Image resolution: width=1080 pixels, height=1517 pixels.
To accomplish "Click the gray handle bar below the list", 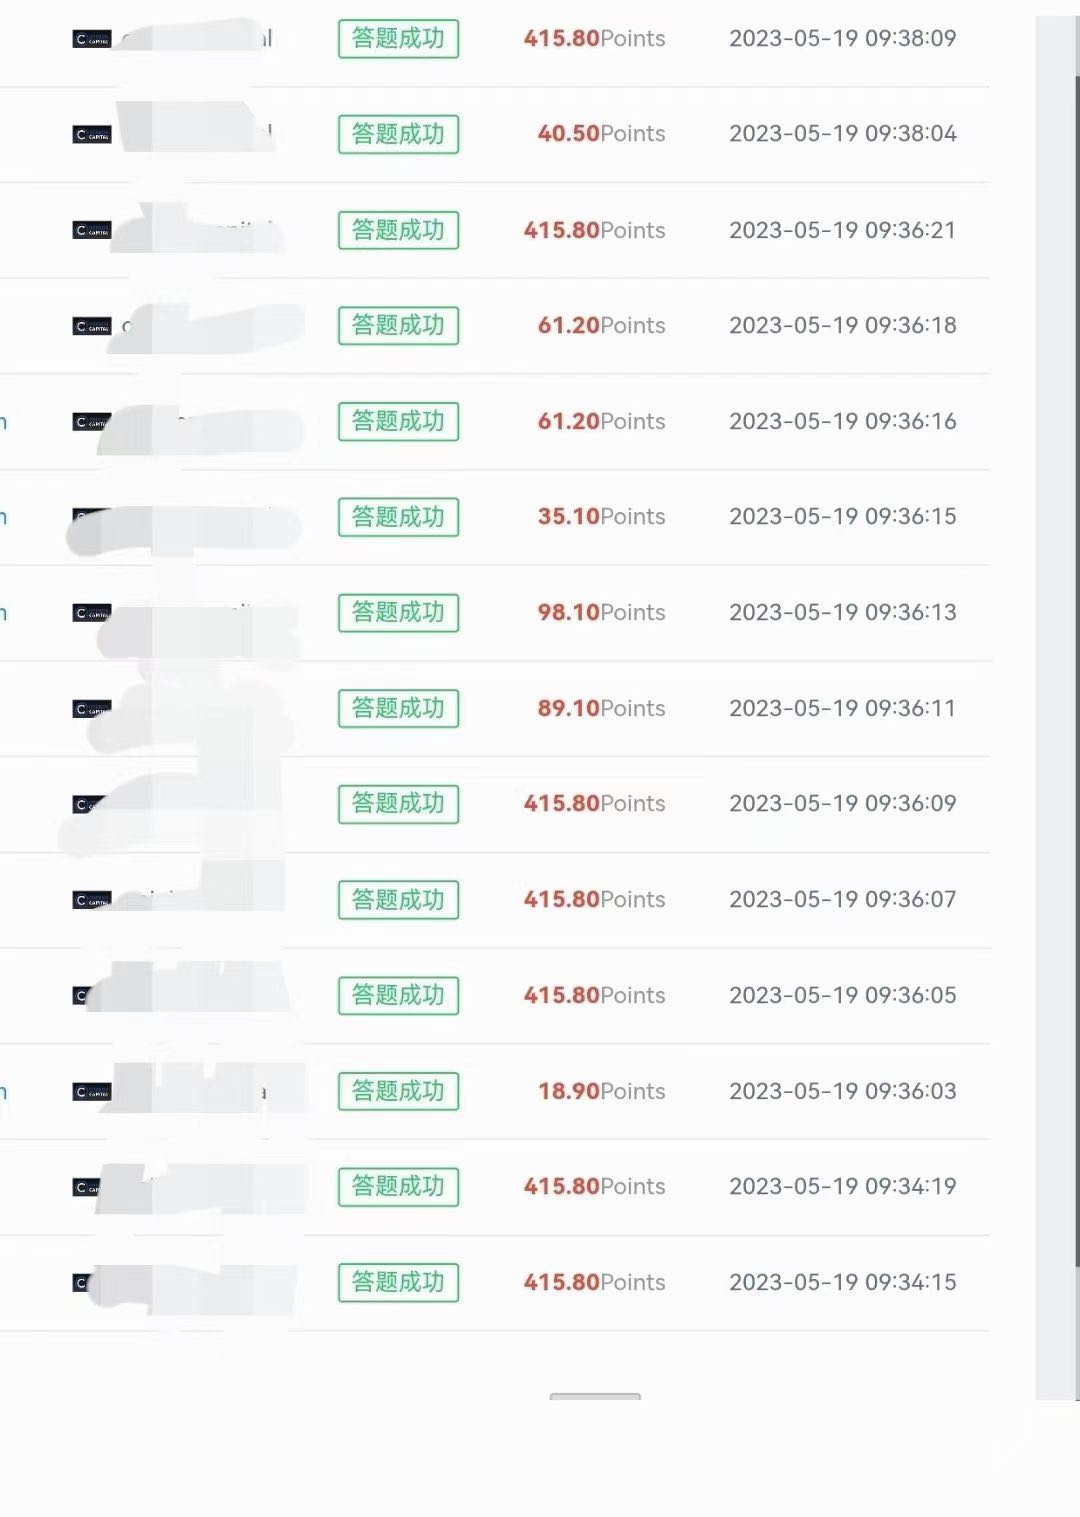I will pyautogui.click(x=595, y=1396).
